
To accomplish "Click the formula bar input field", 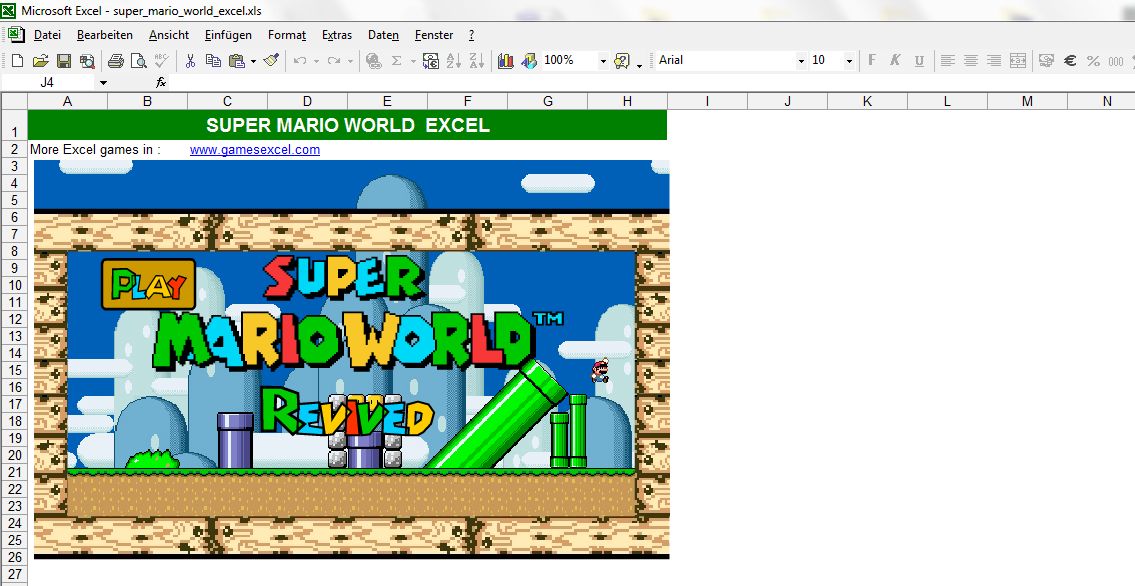I will tap(651, 82).
